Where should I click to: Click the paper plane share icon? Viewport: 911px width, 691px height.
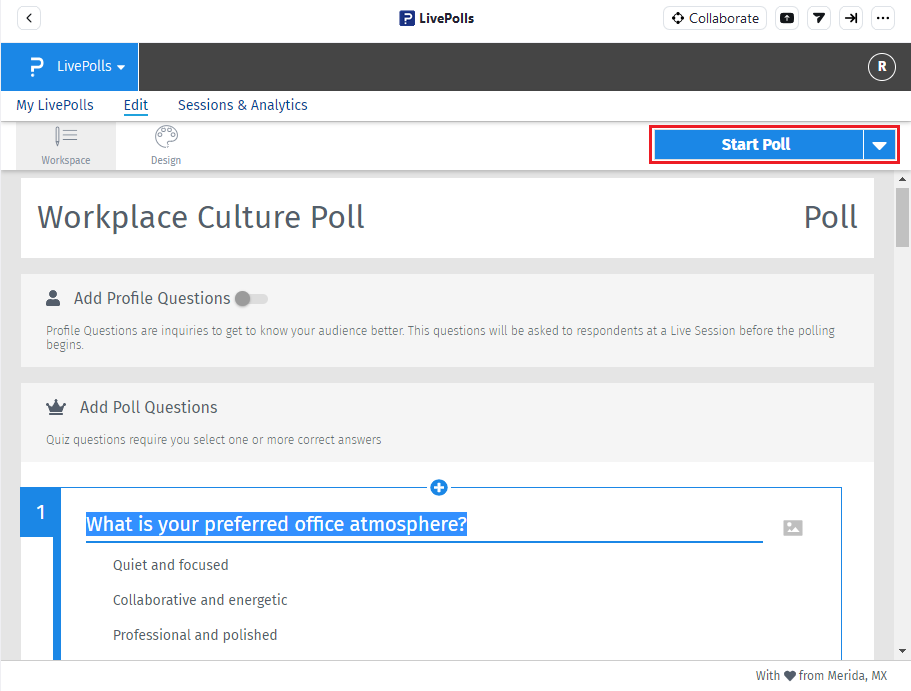pos(819,17)
